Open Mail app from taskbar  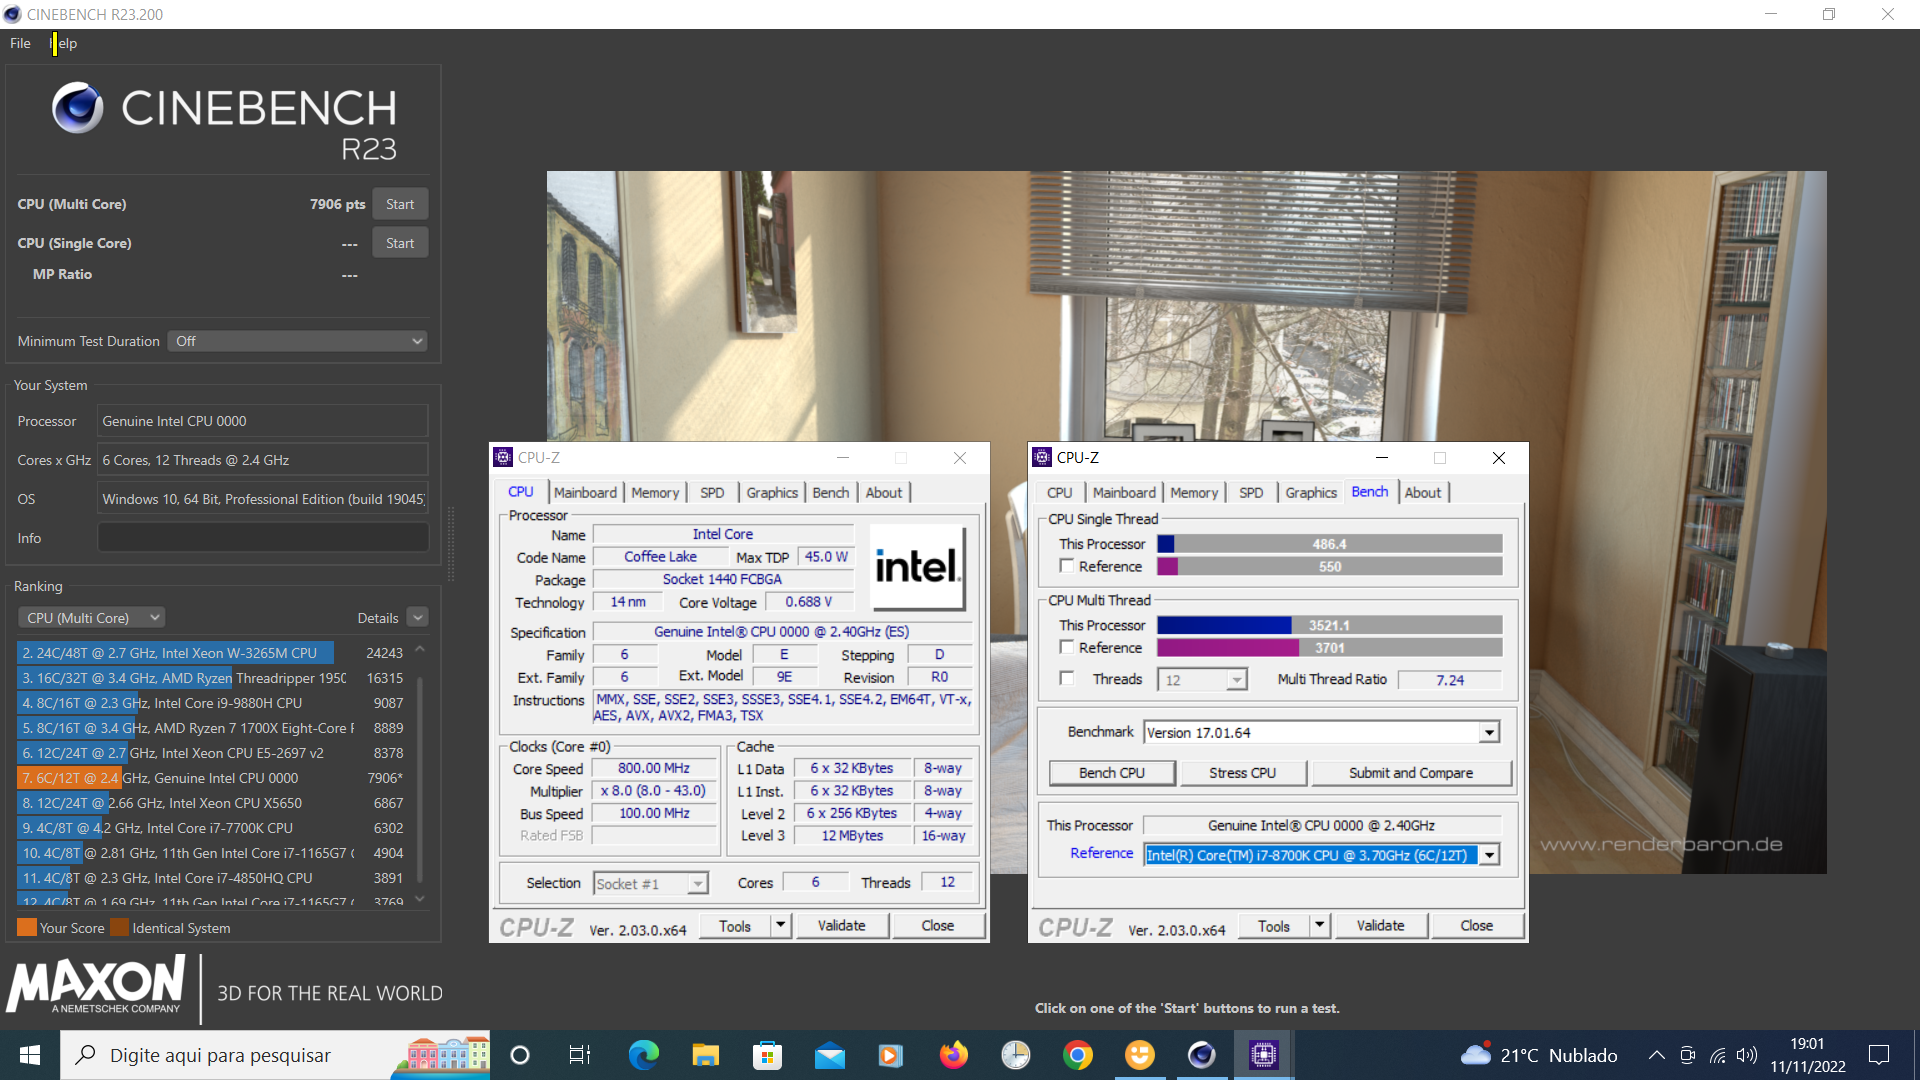tap(829, 1055)
